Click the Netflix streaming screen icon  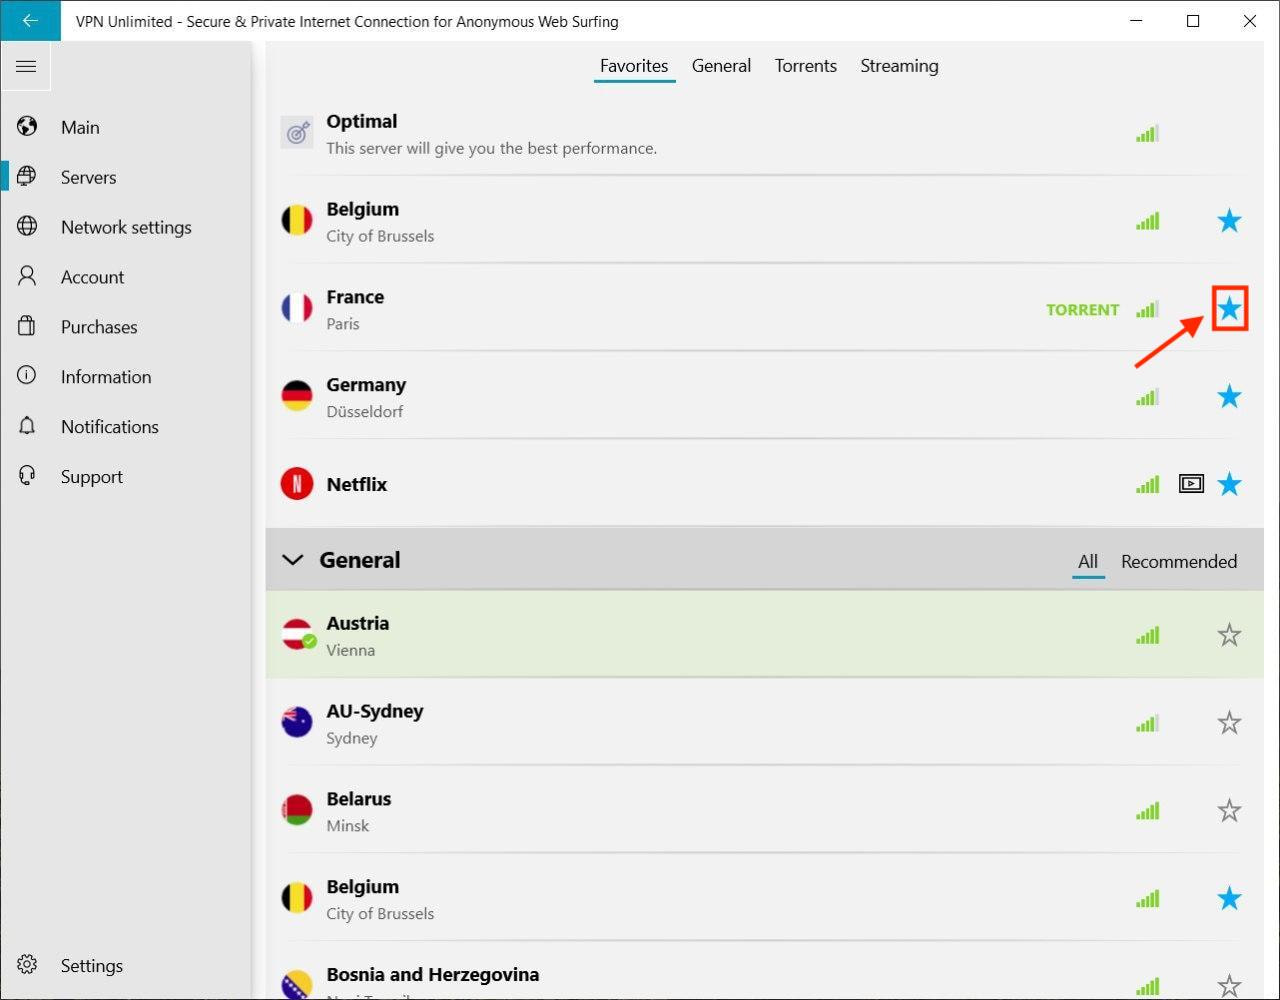(1190, 485)
